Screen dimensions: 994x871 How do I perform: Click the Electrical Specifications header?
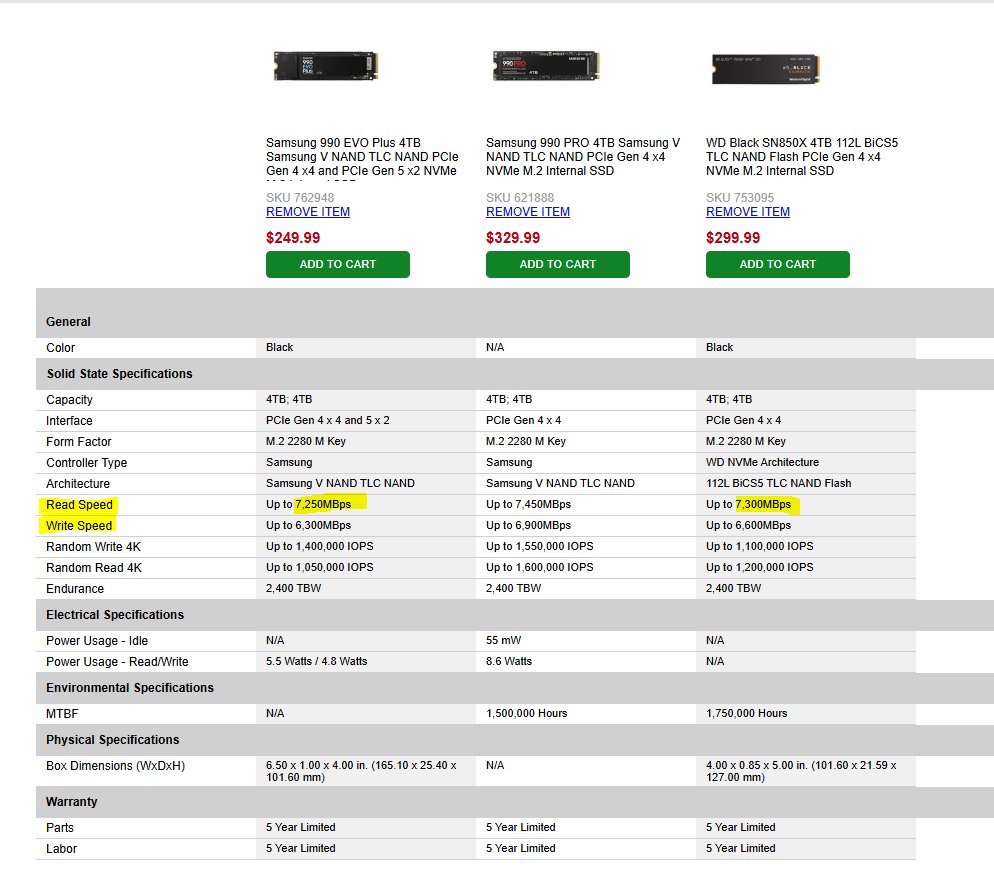point(115,614)
